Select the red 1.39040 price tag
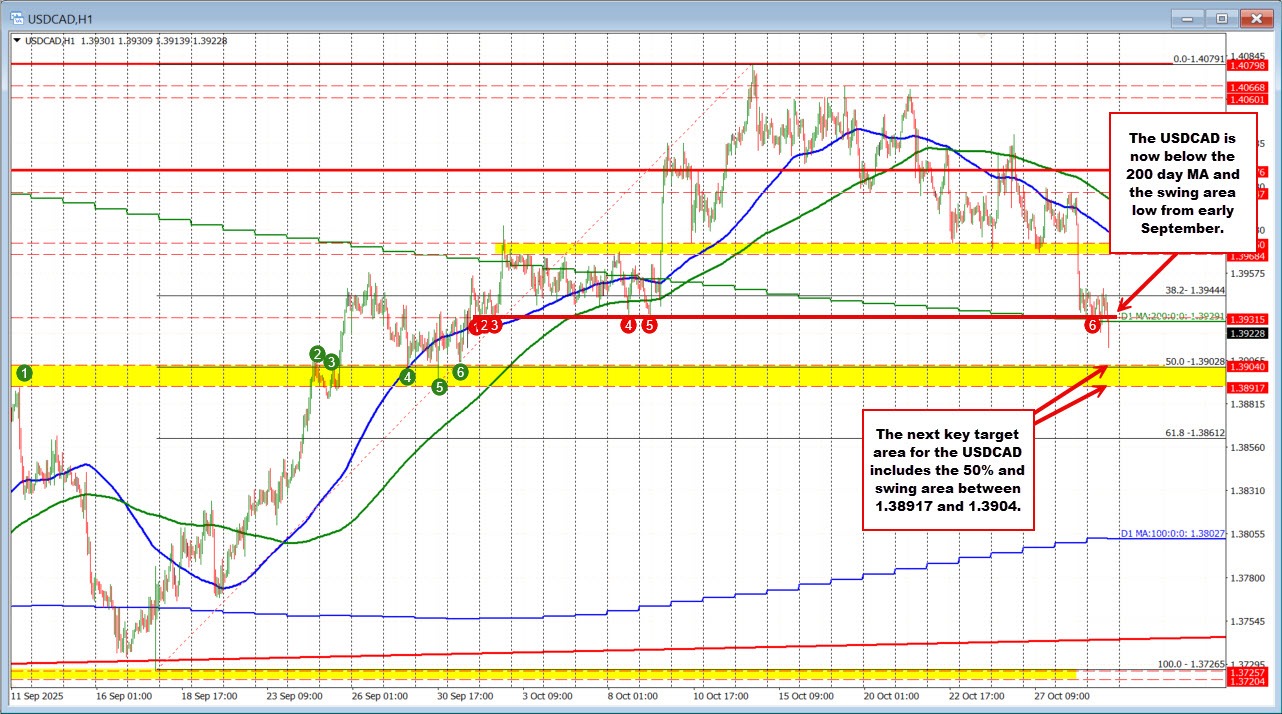1282x714 pixels. tap(1247, 366)
